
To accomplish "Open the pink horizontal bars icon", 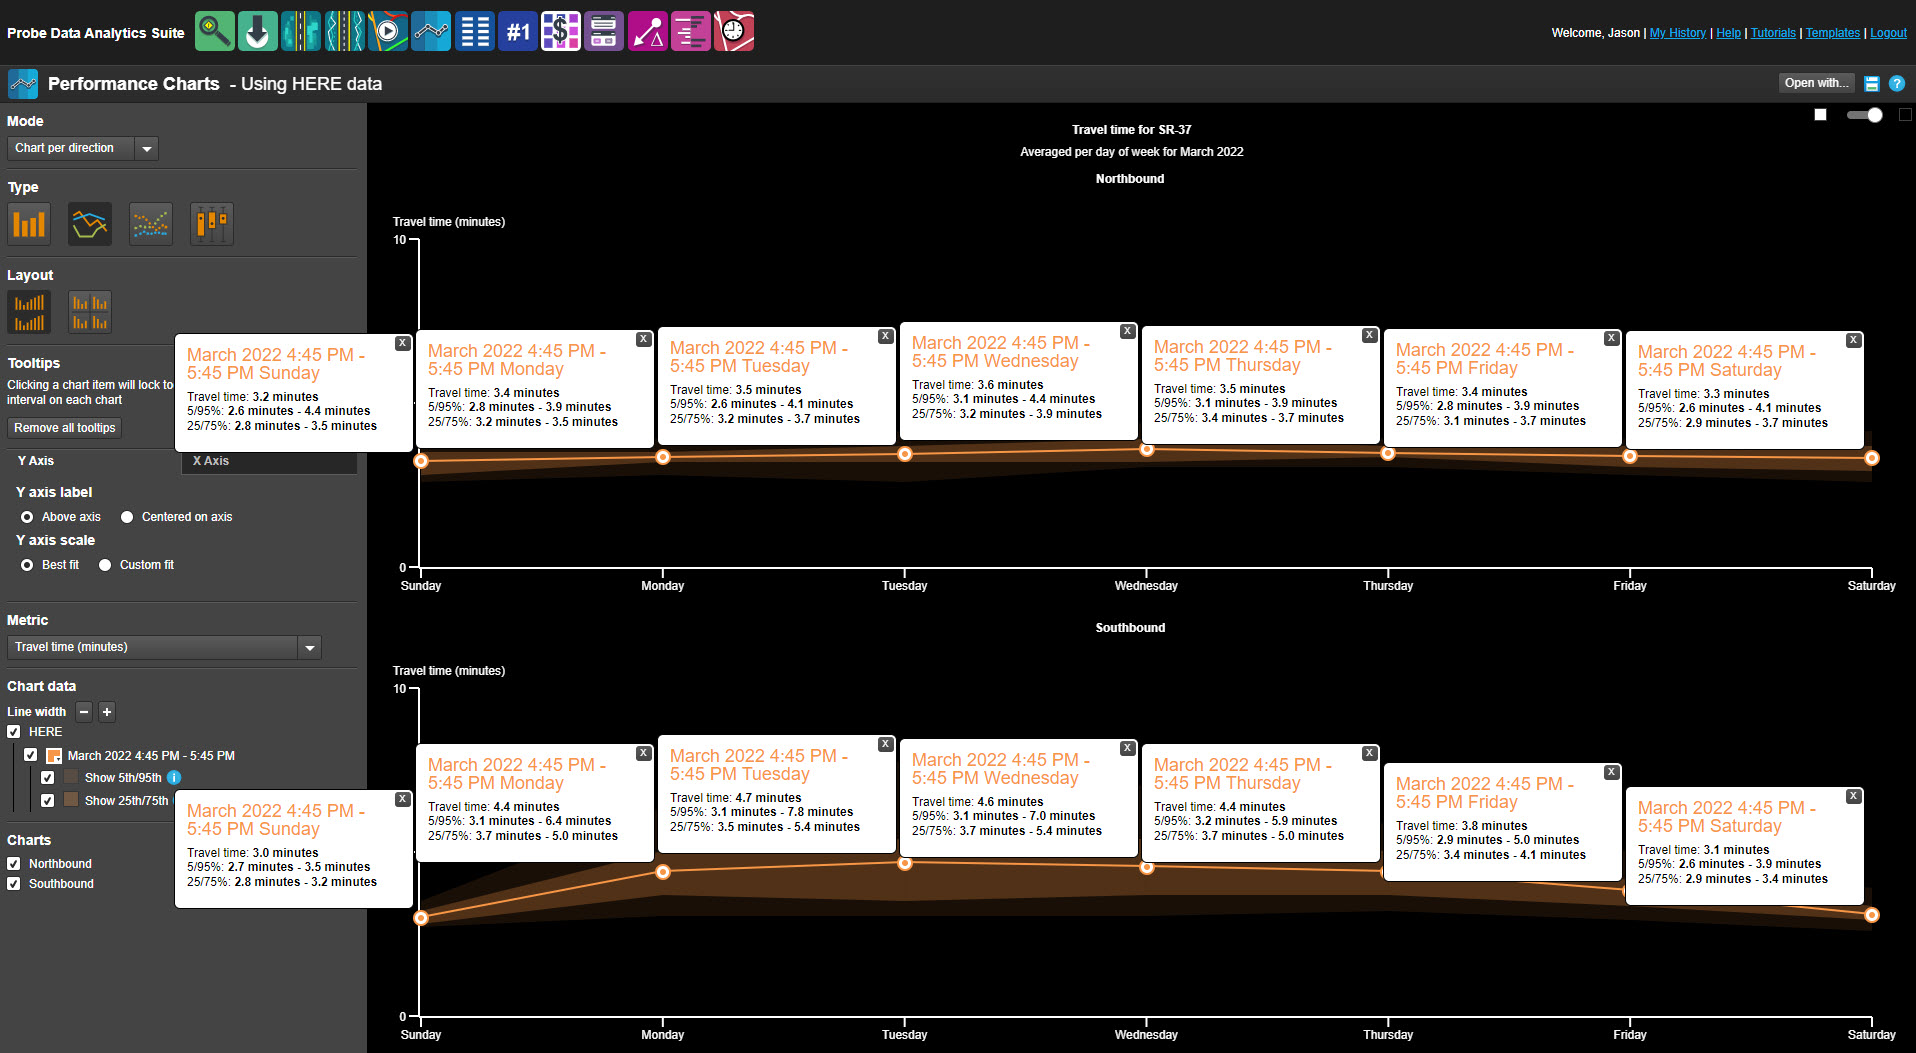I will pyautogui.click(x=691, y=32).
